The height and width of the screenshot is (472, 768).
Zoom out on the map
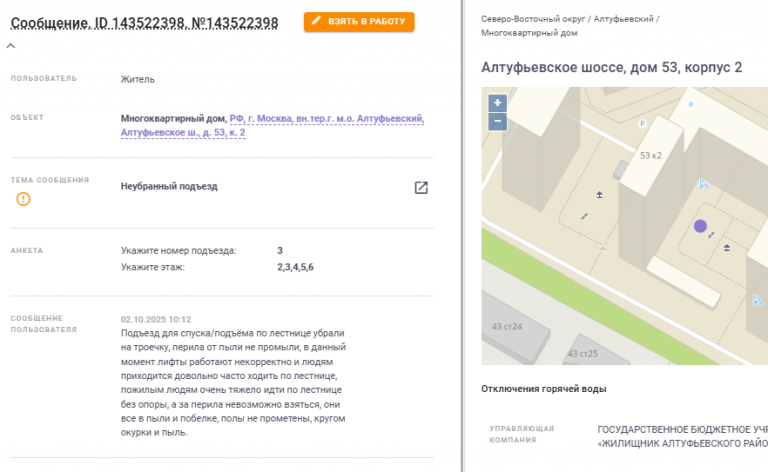497,122
